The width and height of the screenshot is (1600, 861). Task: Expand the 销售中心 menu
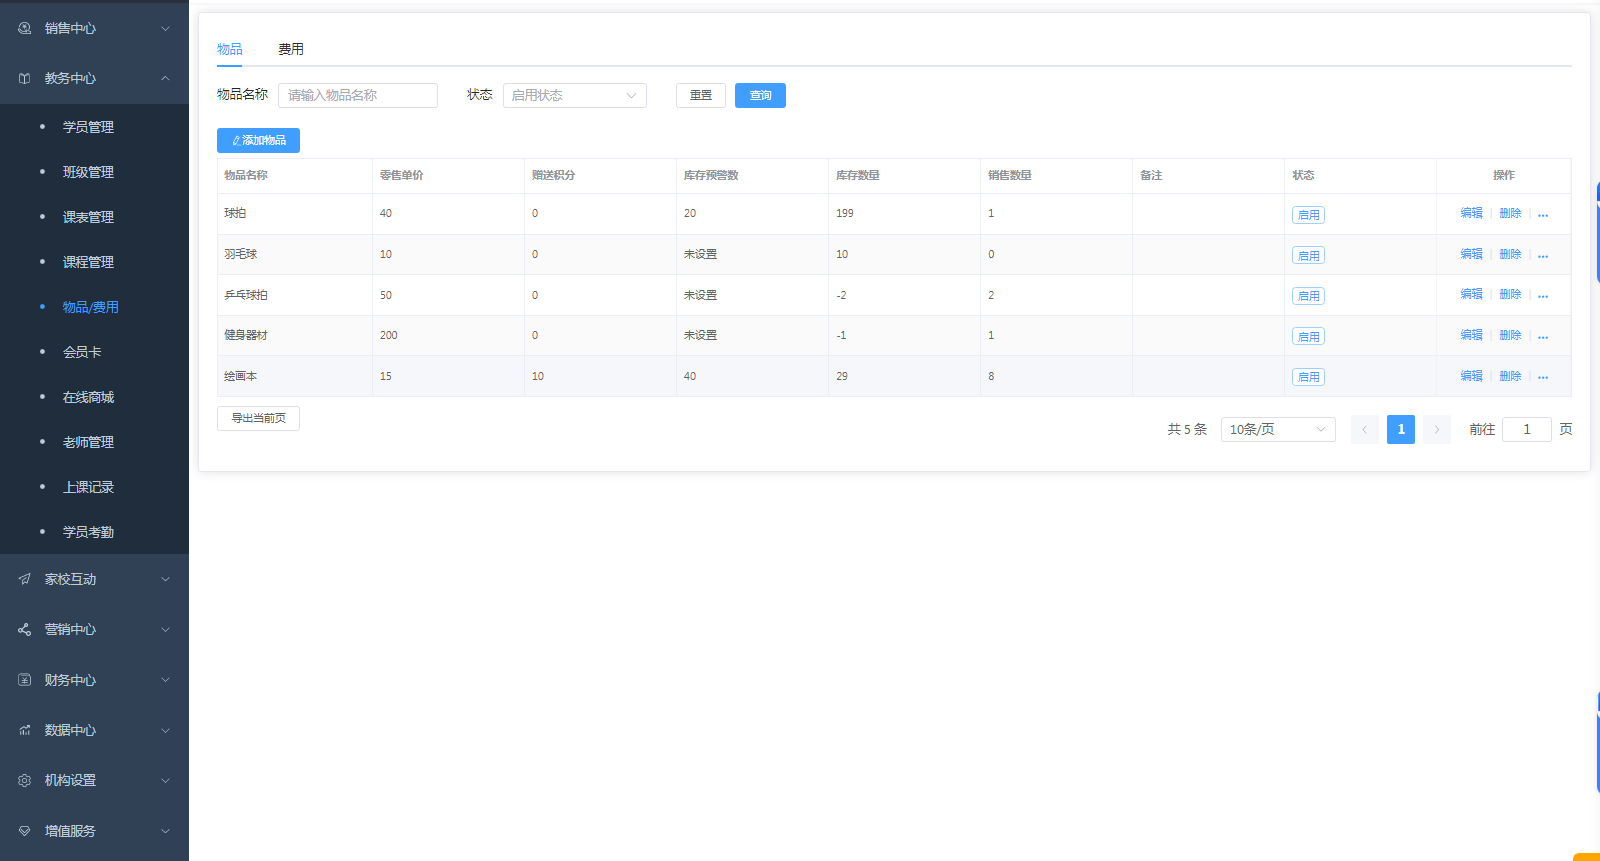coord(166,28)
